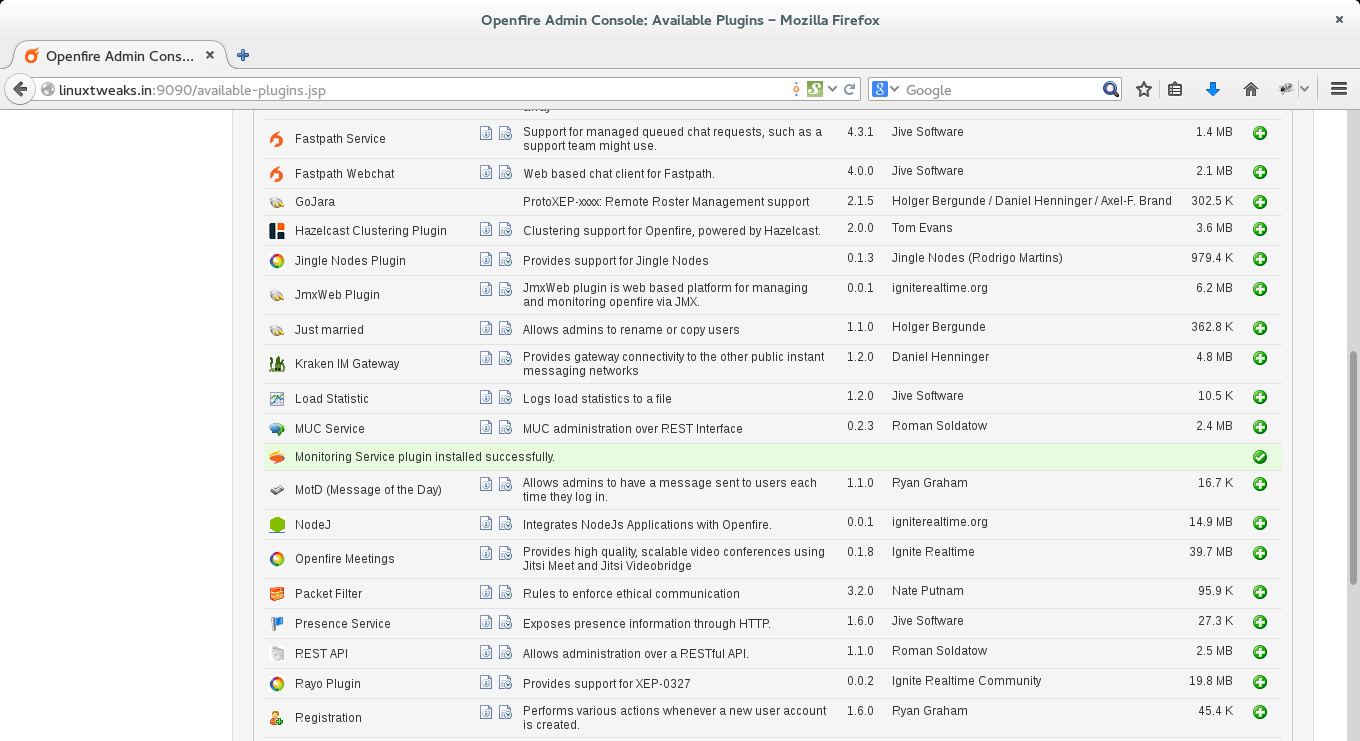View README icon for REST API plugin

pyautogui.click(x=486, y=652)
